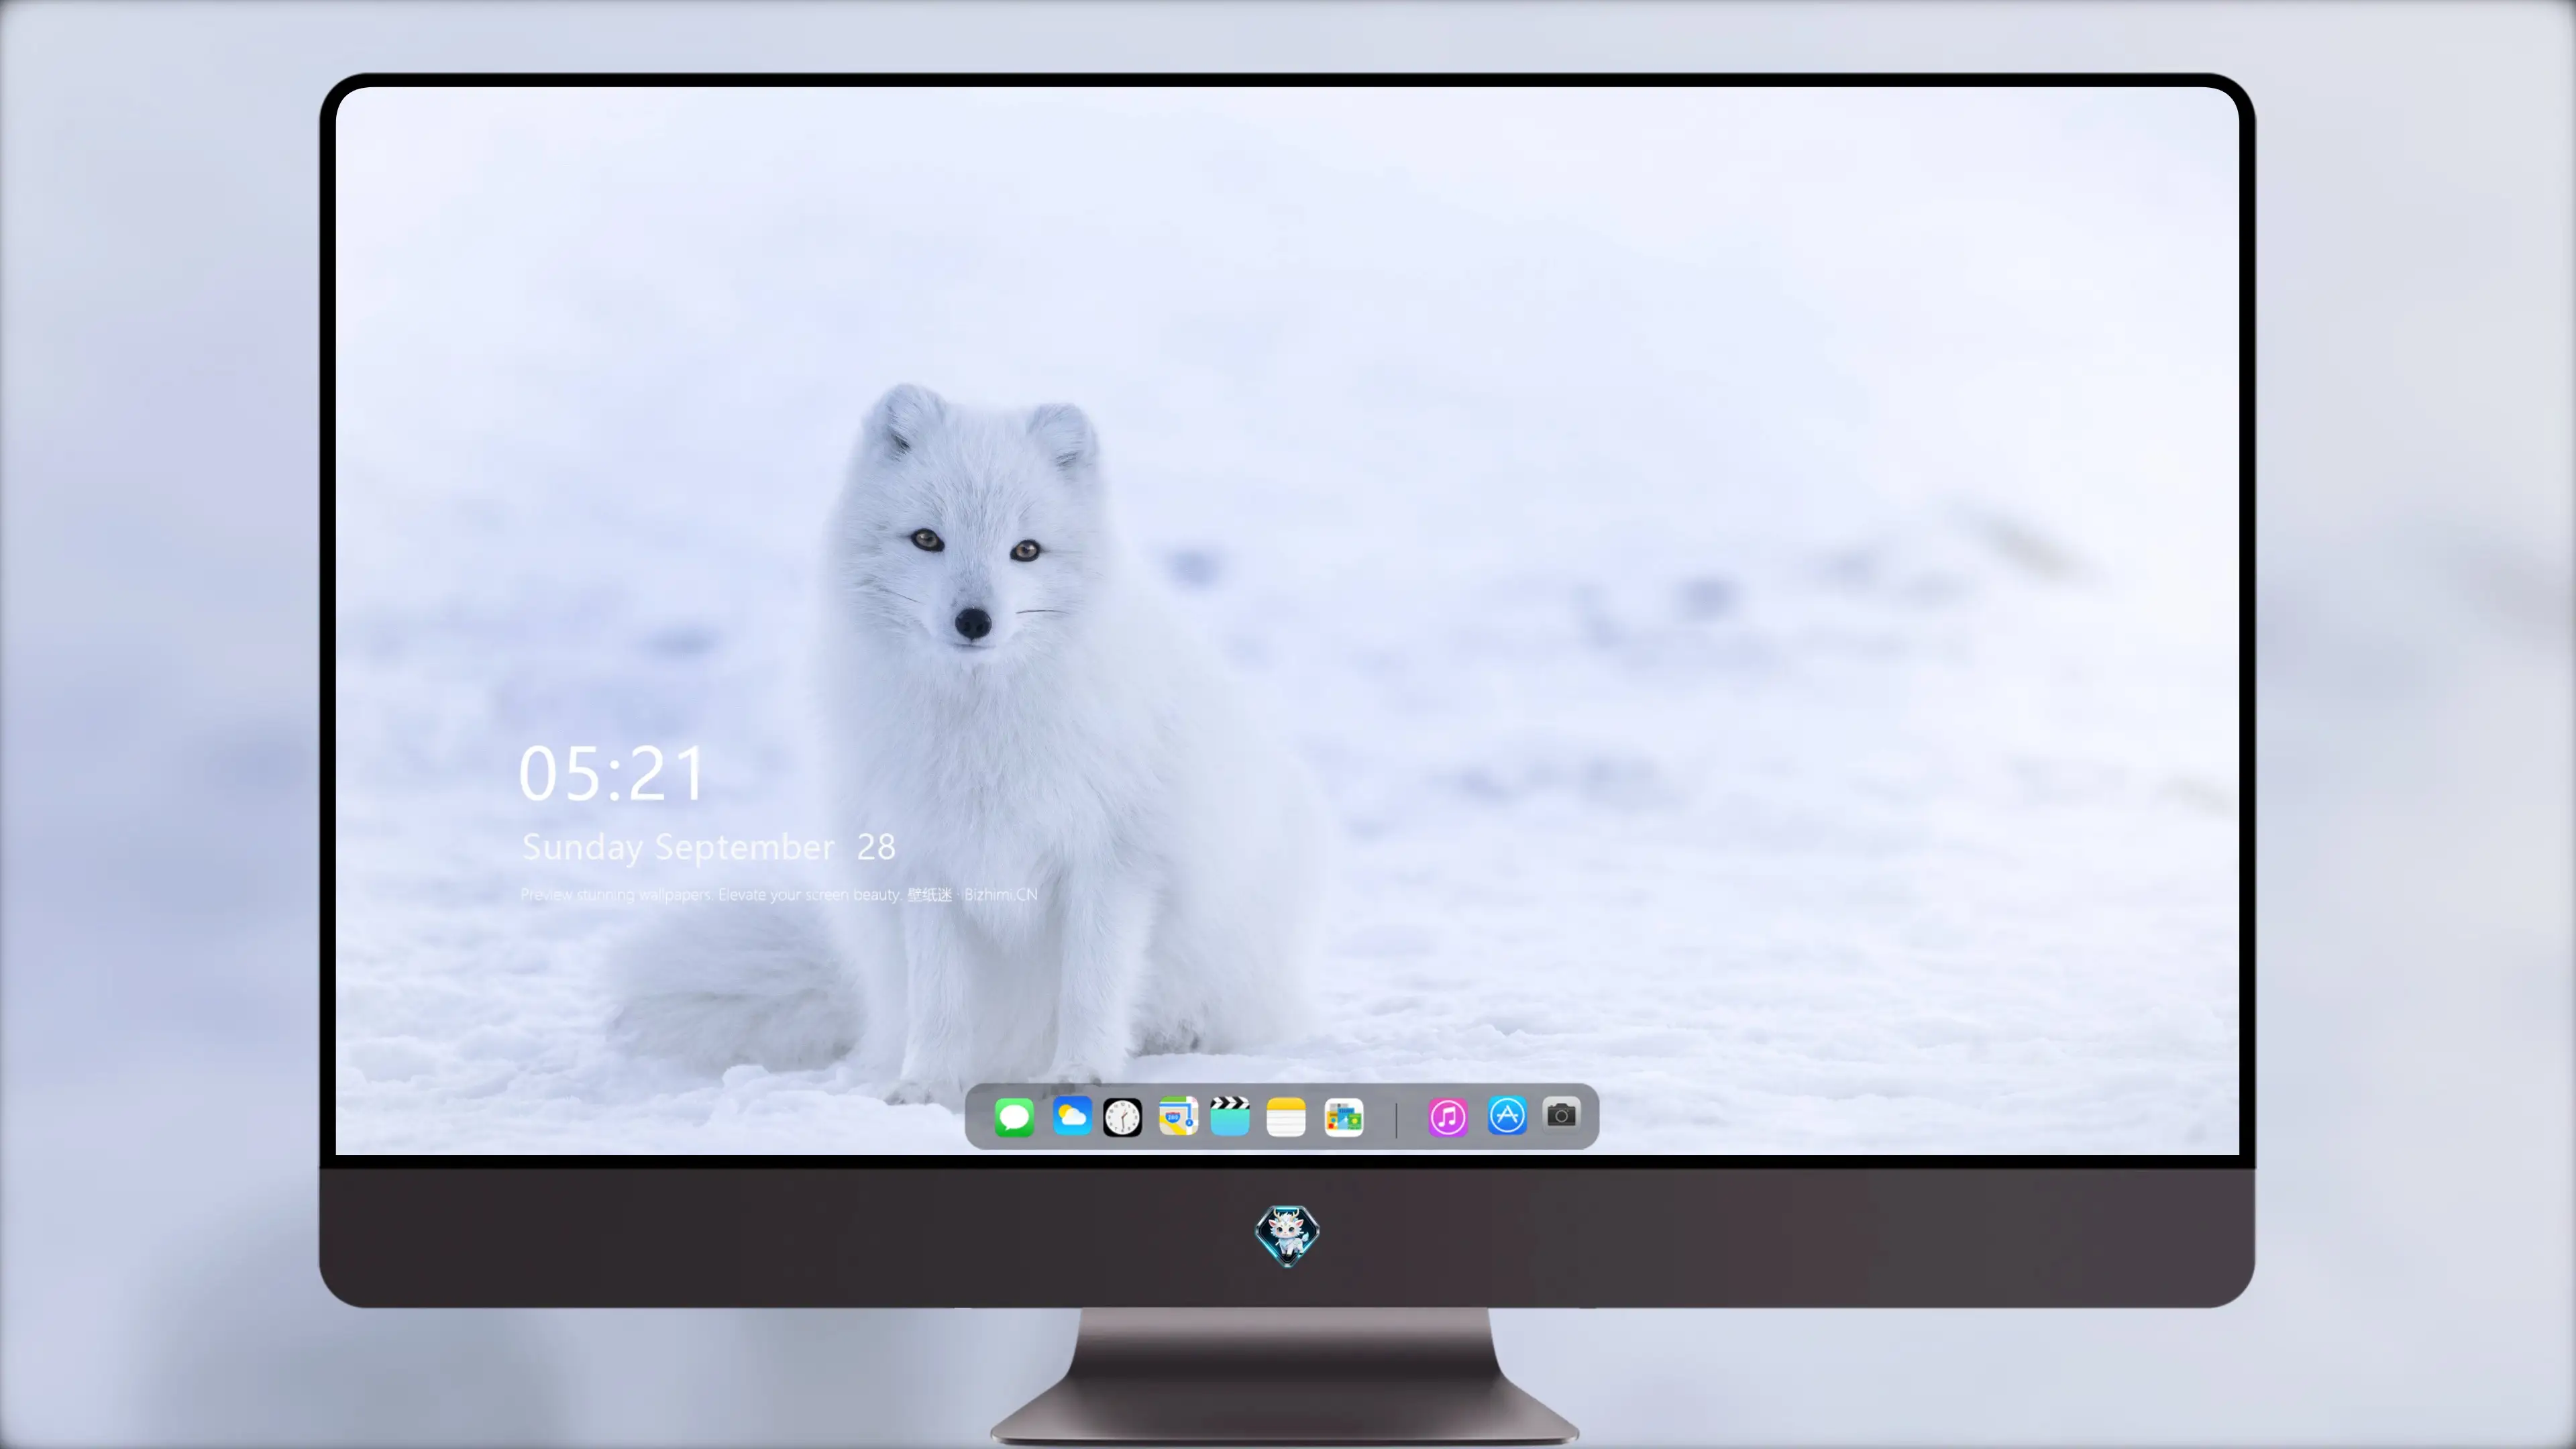The width and height of the screenshot is (2576, 1449).
Task: Open the Maps app in the dock
Action: 1178,1116
